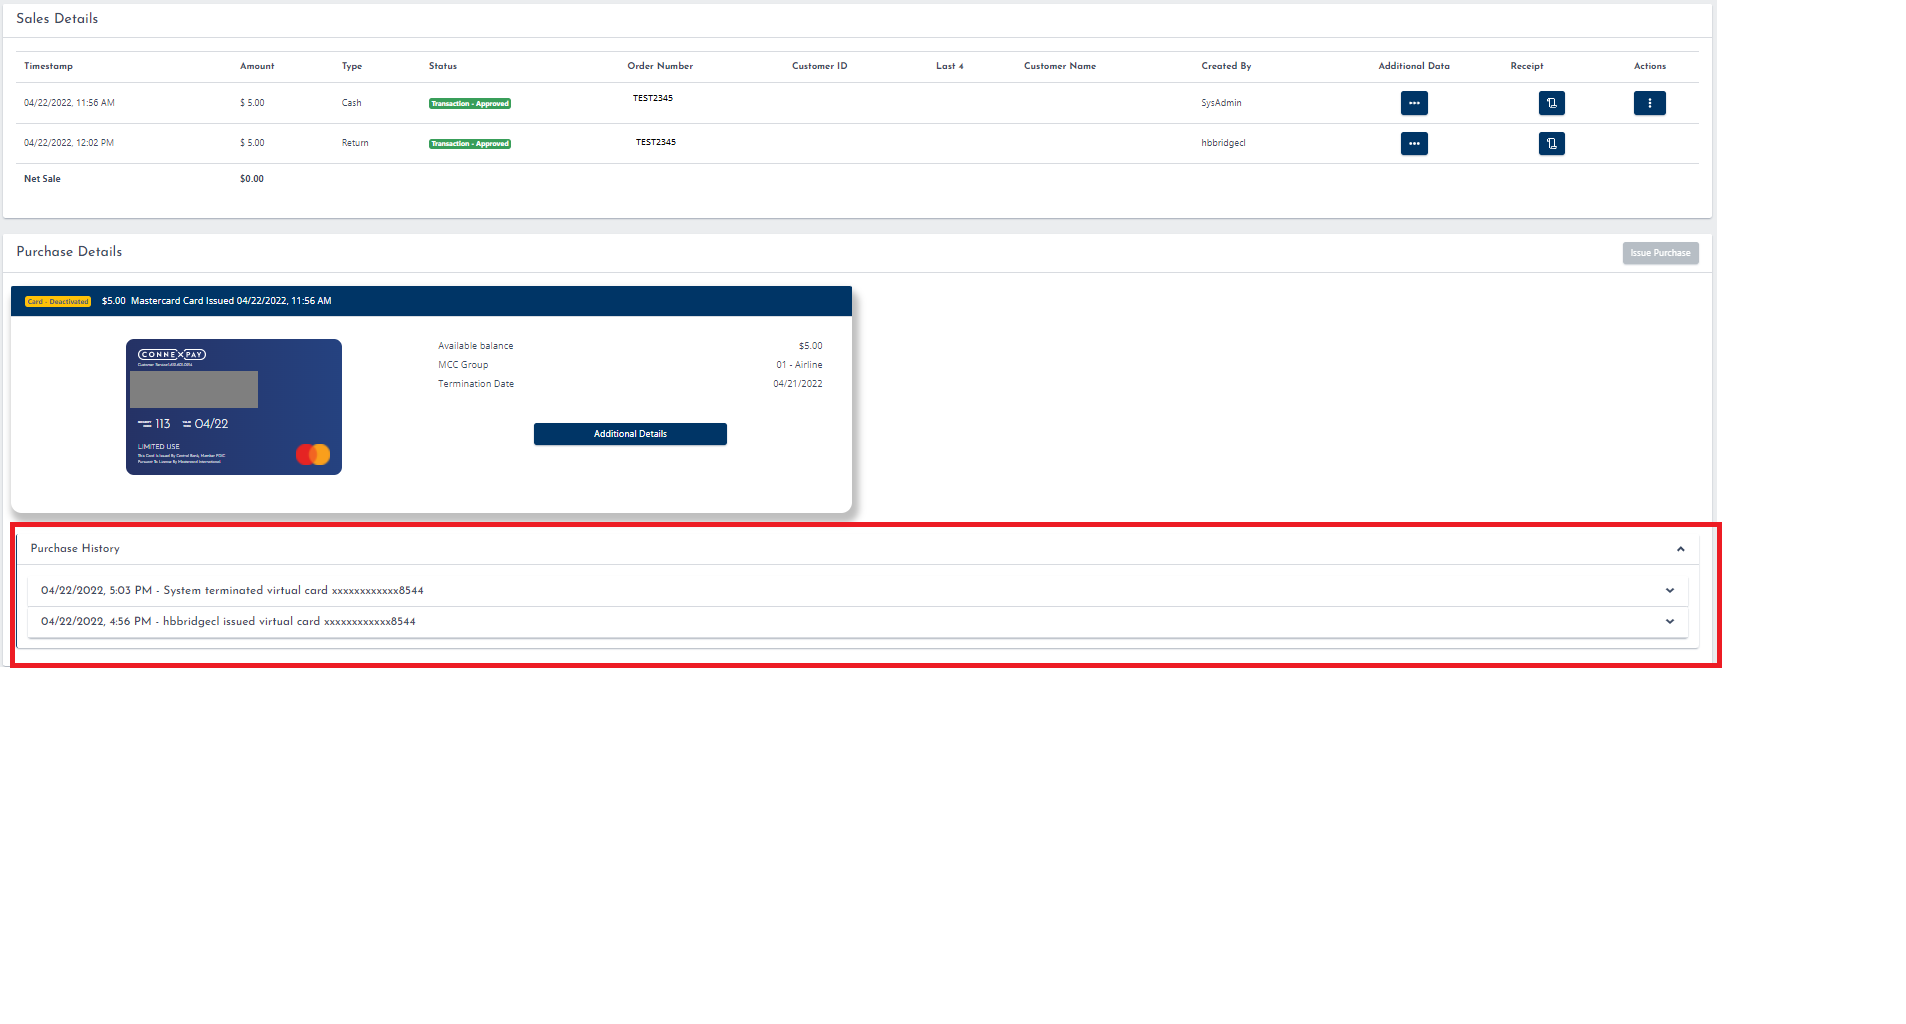This screenshot has width=1906, height=1024.
Task: Open actions menu for the Cash transaction
Action: coord(1650,103)
